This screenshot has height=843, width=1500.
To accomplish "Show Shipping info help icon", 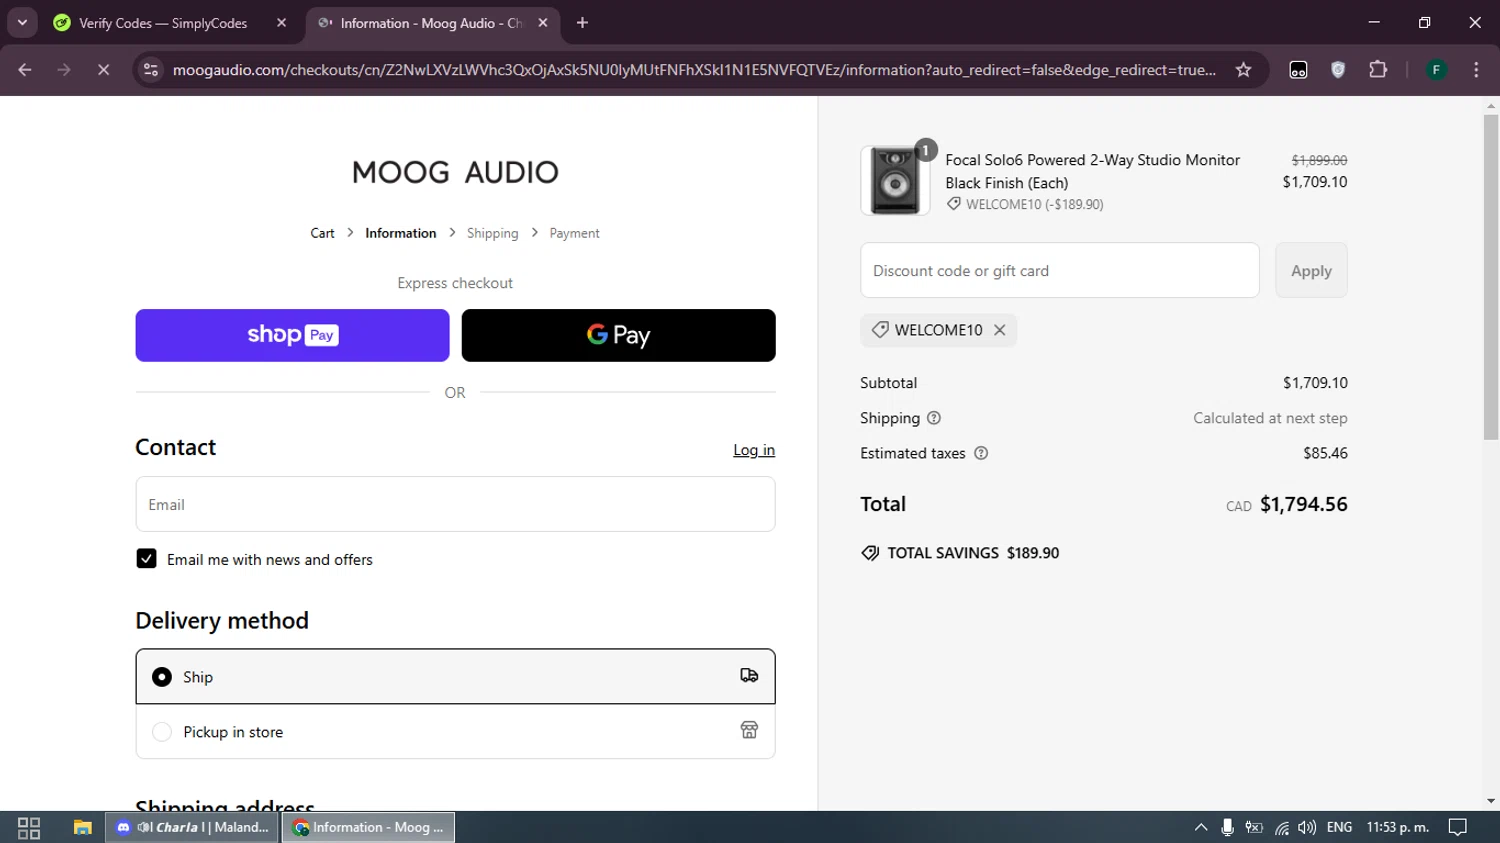I will pyautogui.click(x=934, y=418).
